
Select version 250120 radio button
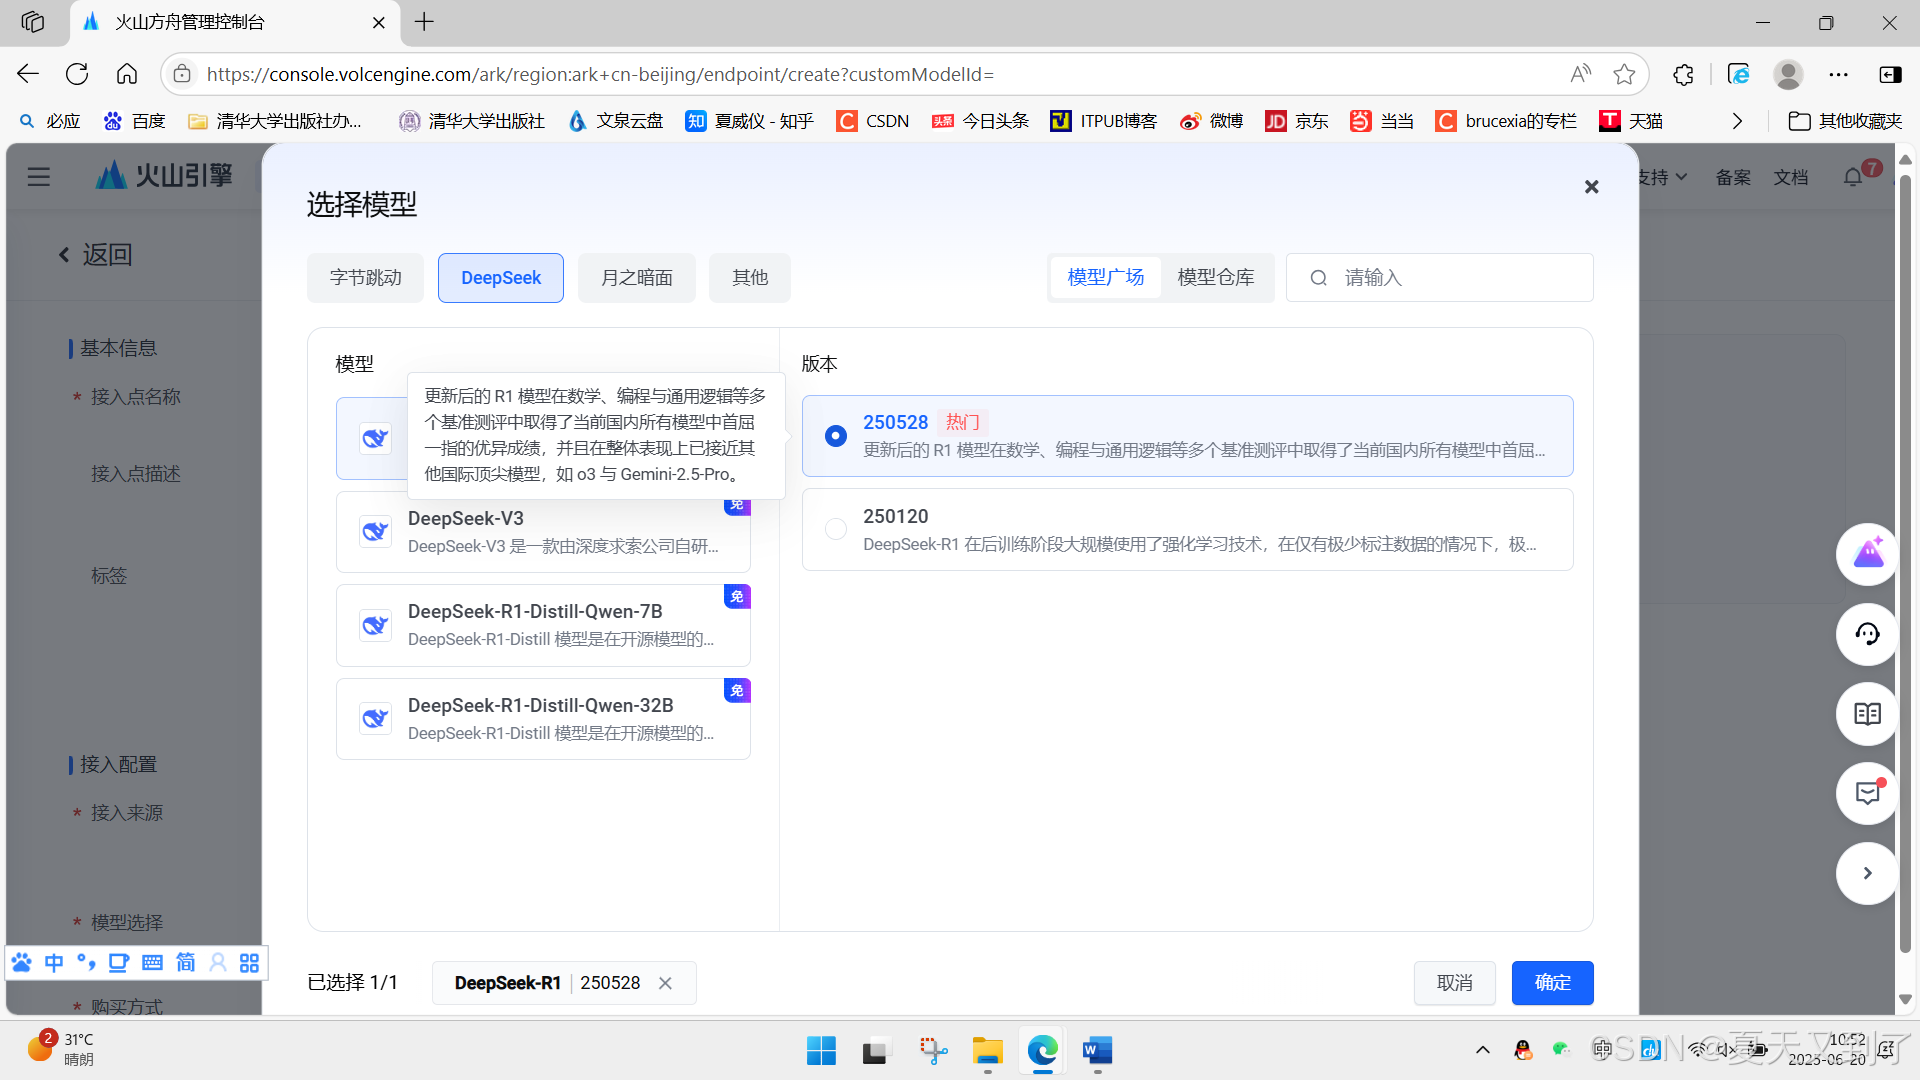coord(836,529)
